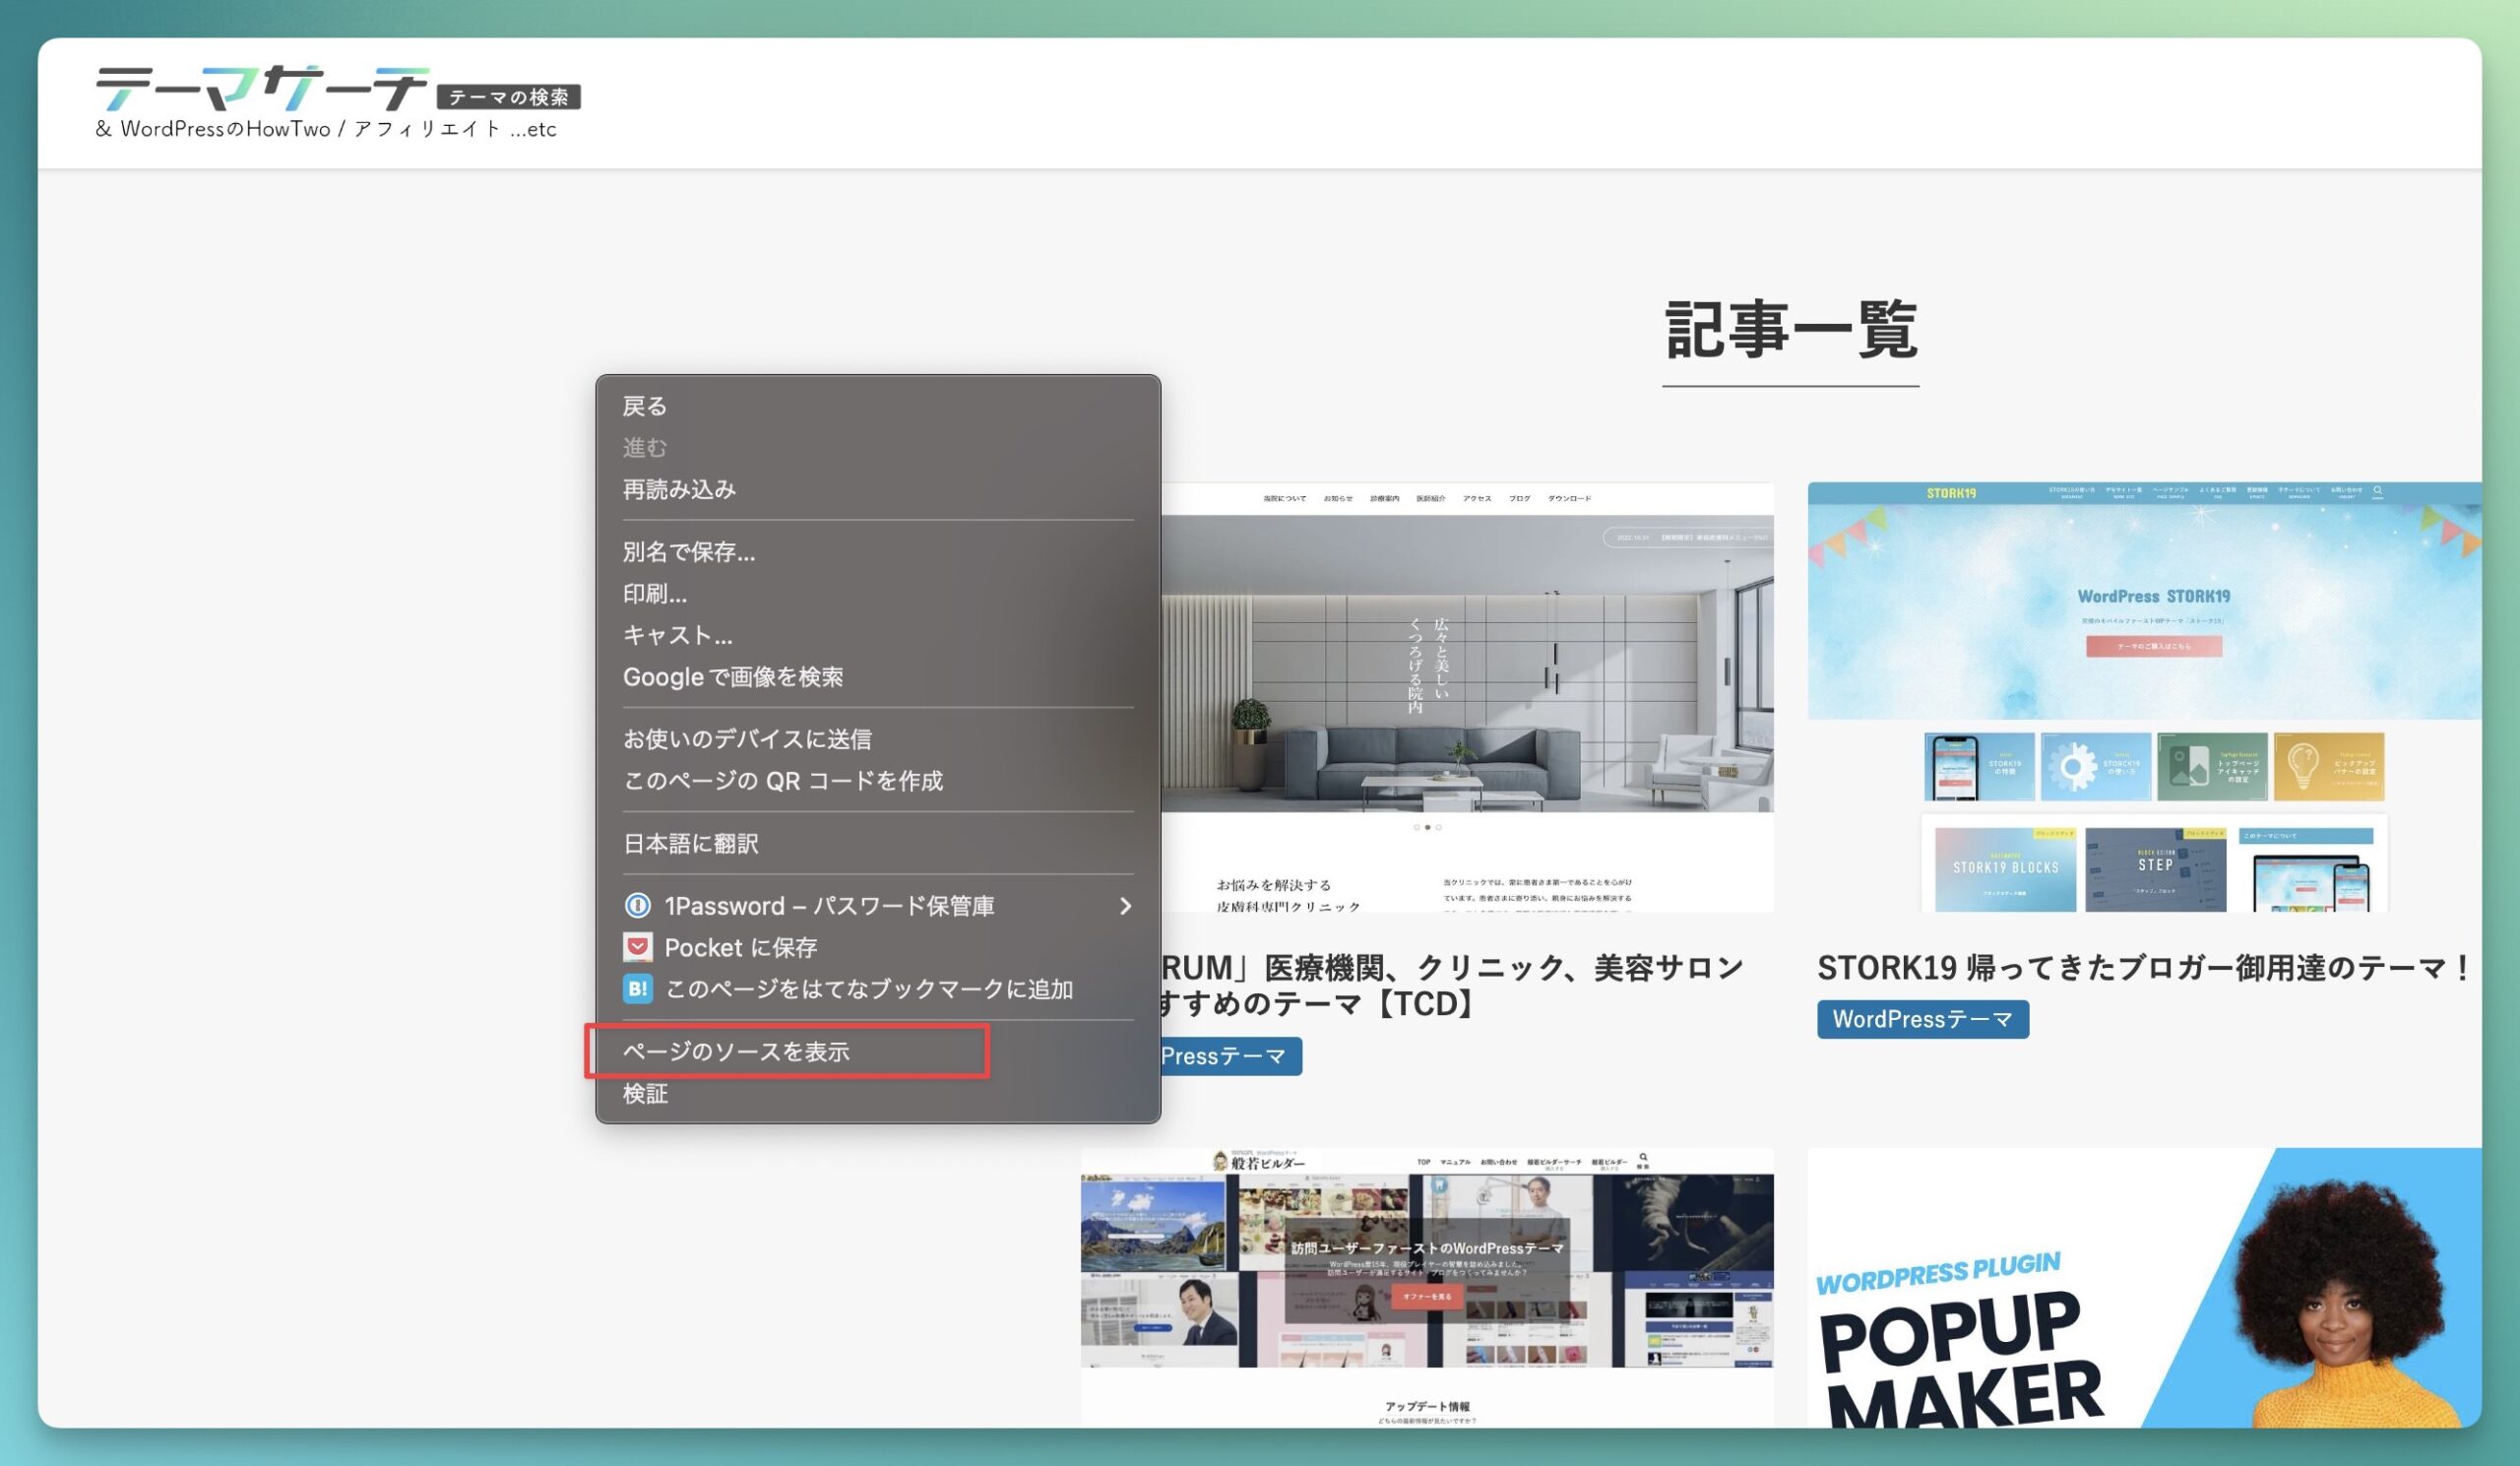Open 別名で保存 dialog

click(689, 551)
